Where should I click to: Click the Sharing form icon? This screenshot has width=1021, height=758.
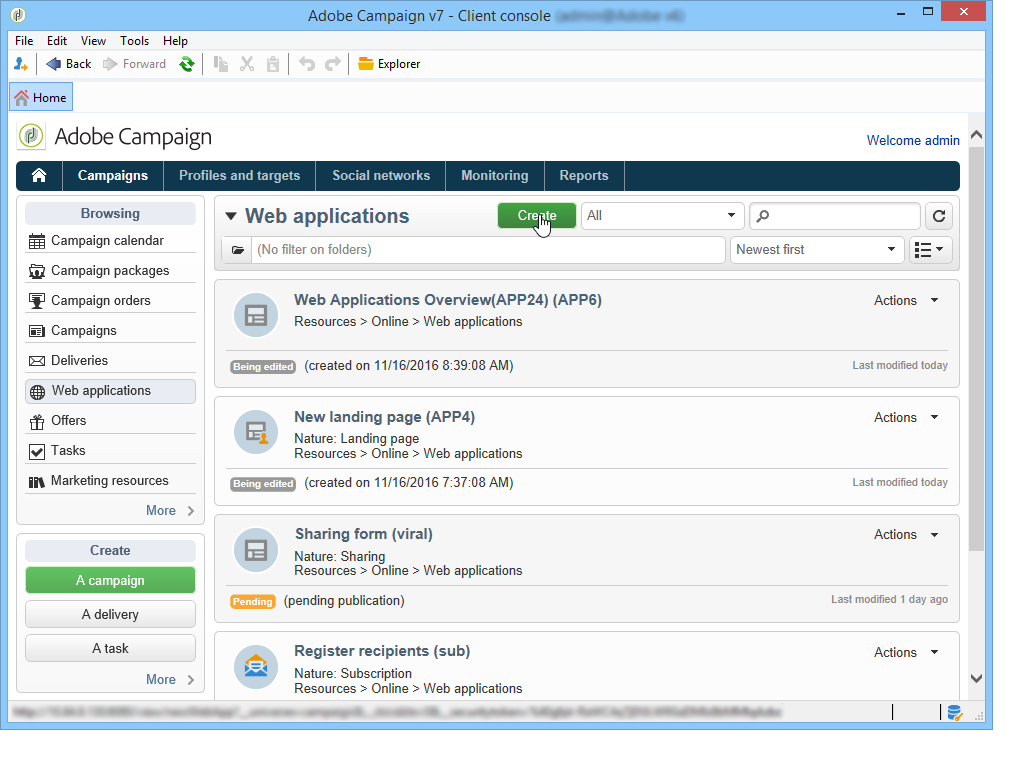click(256, 550)
